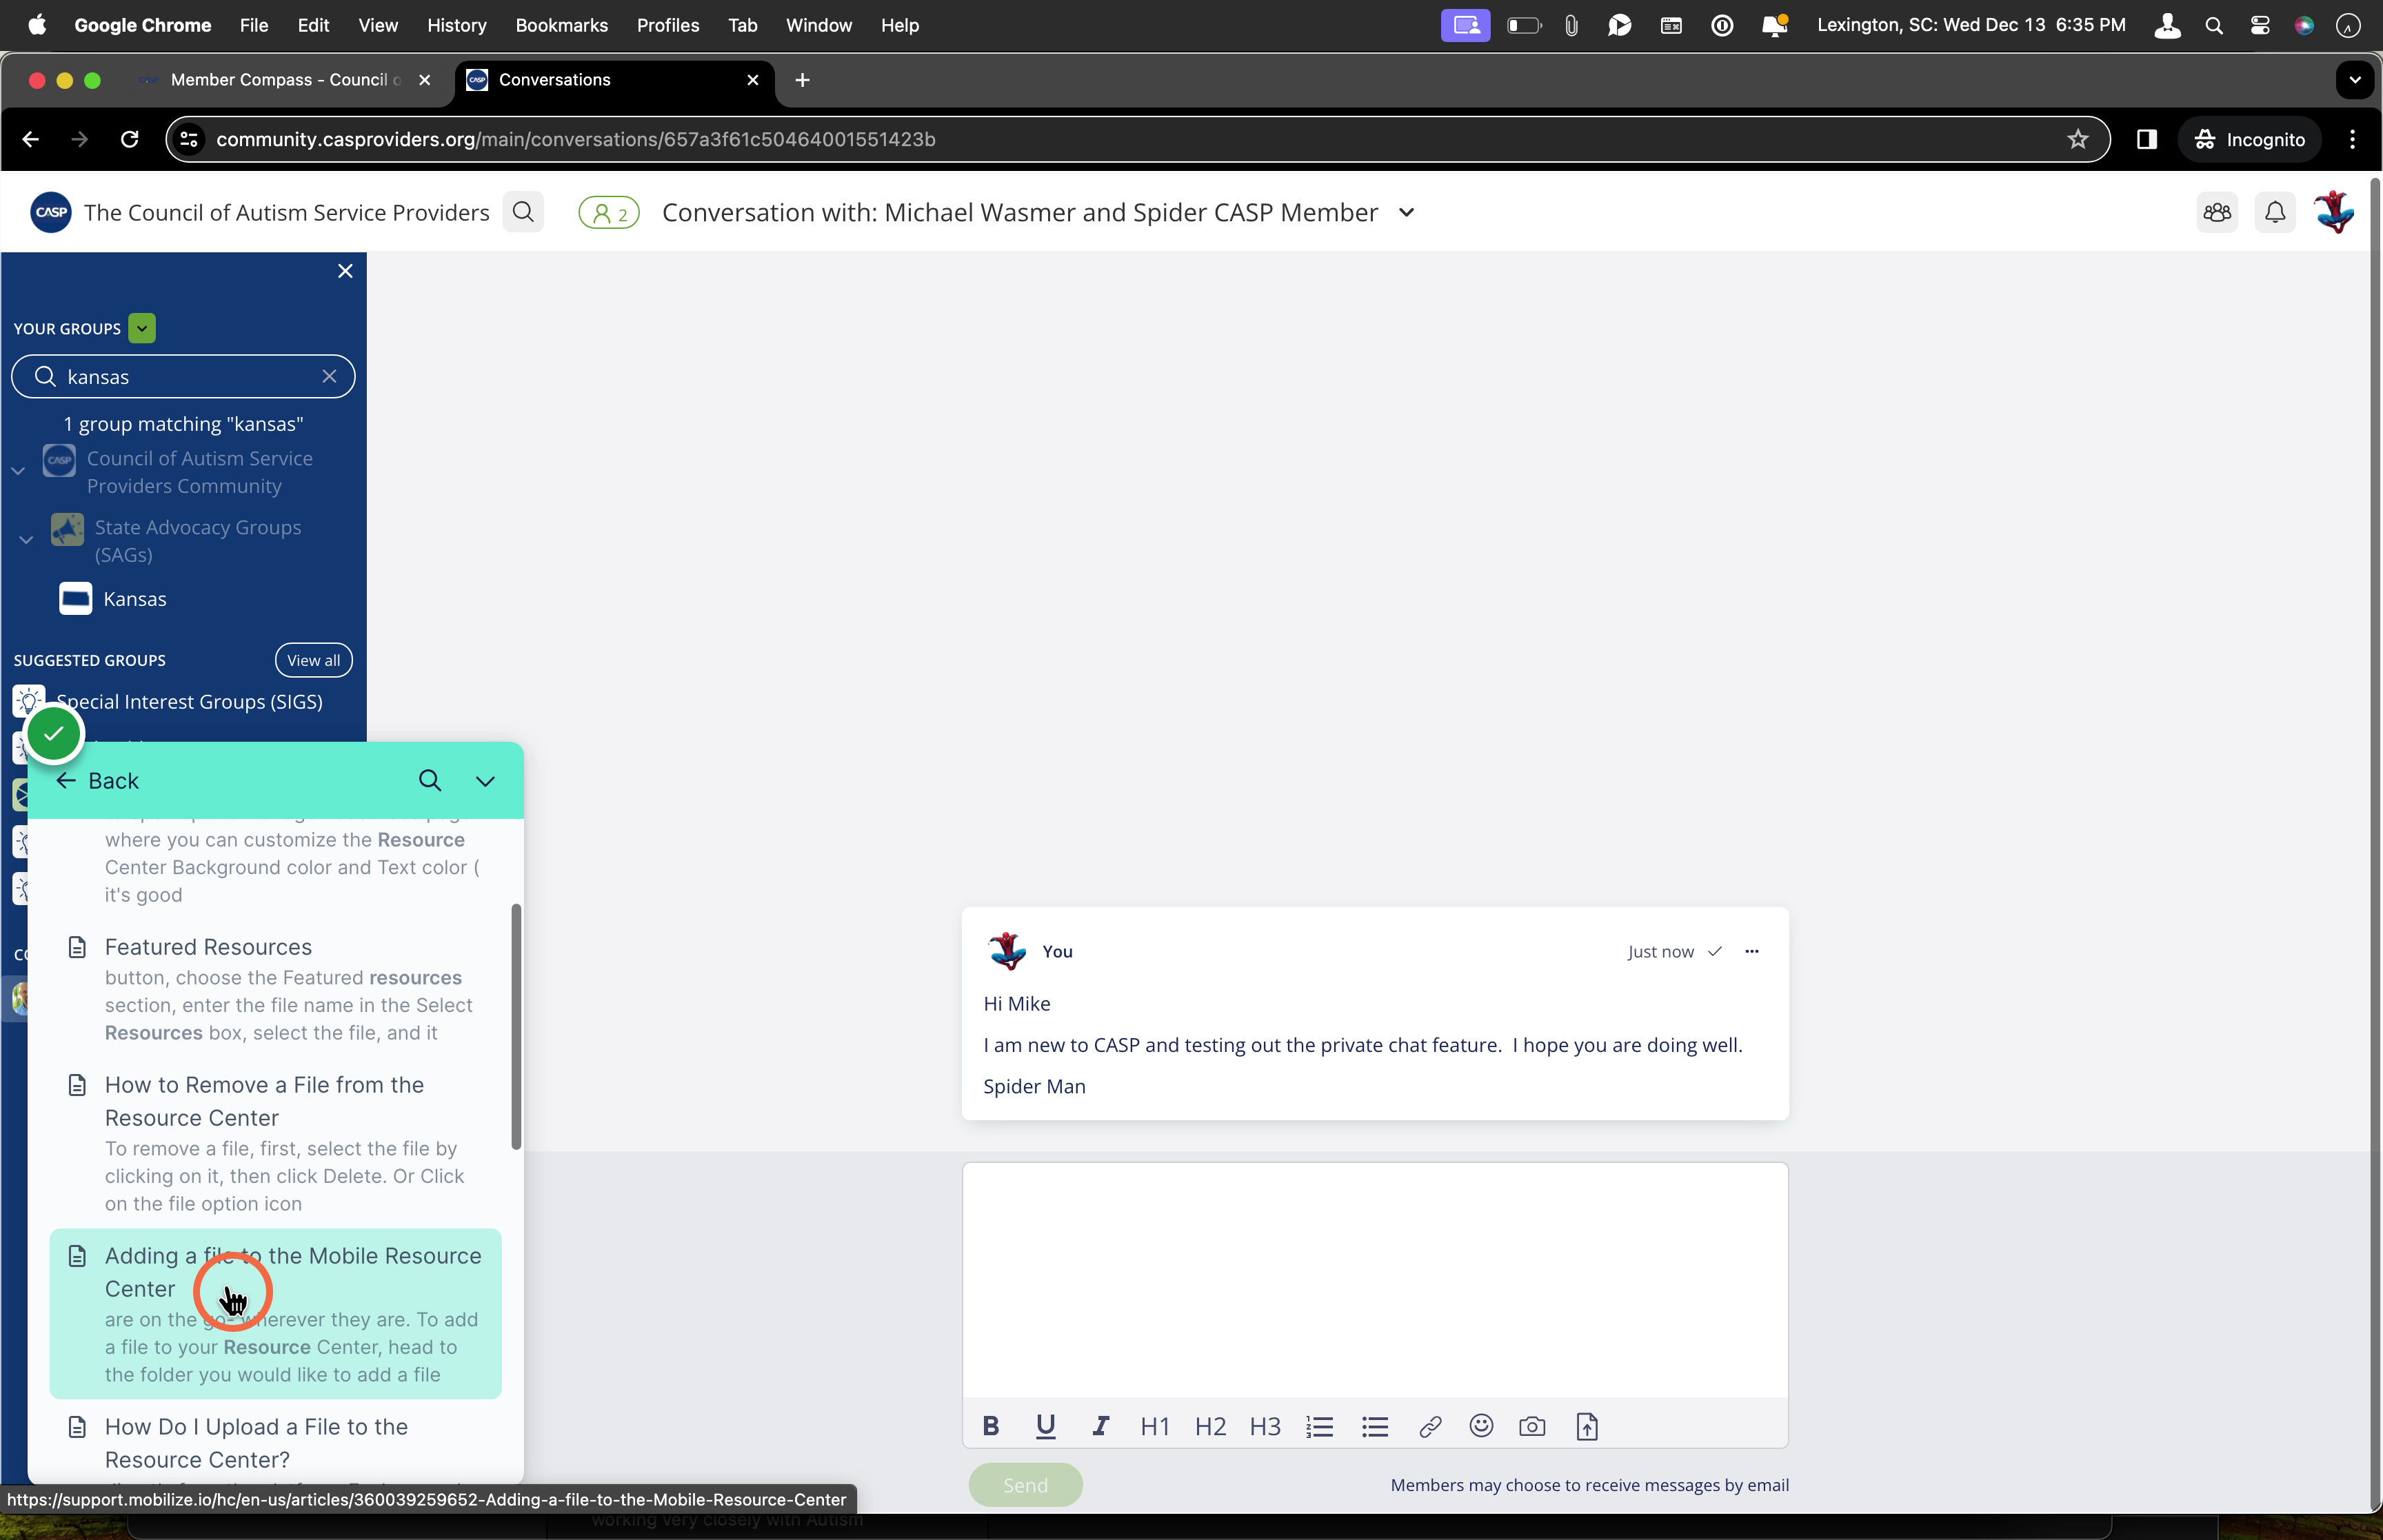
Task: Upload a file attachment icon
Action: coord(1587,1426)
